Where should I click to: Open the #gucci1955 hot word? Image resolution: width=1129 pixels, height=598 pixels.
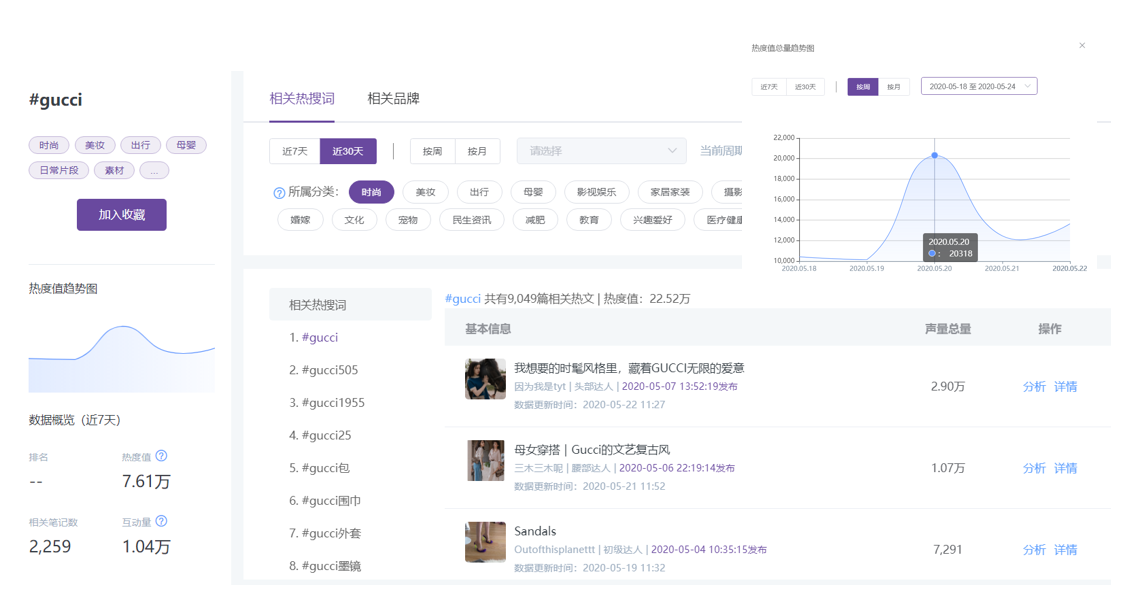[x=333, y=402]
